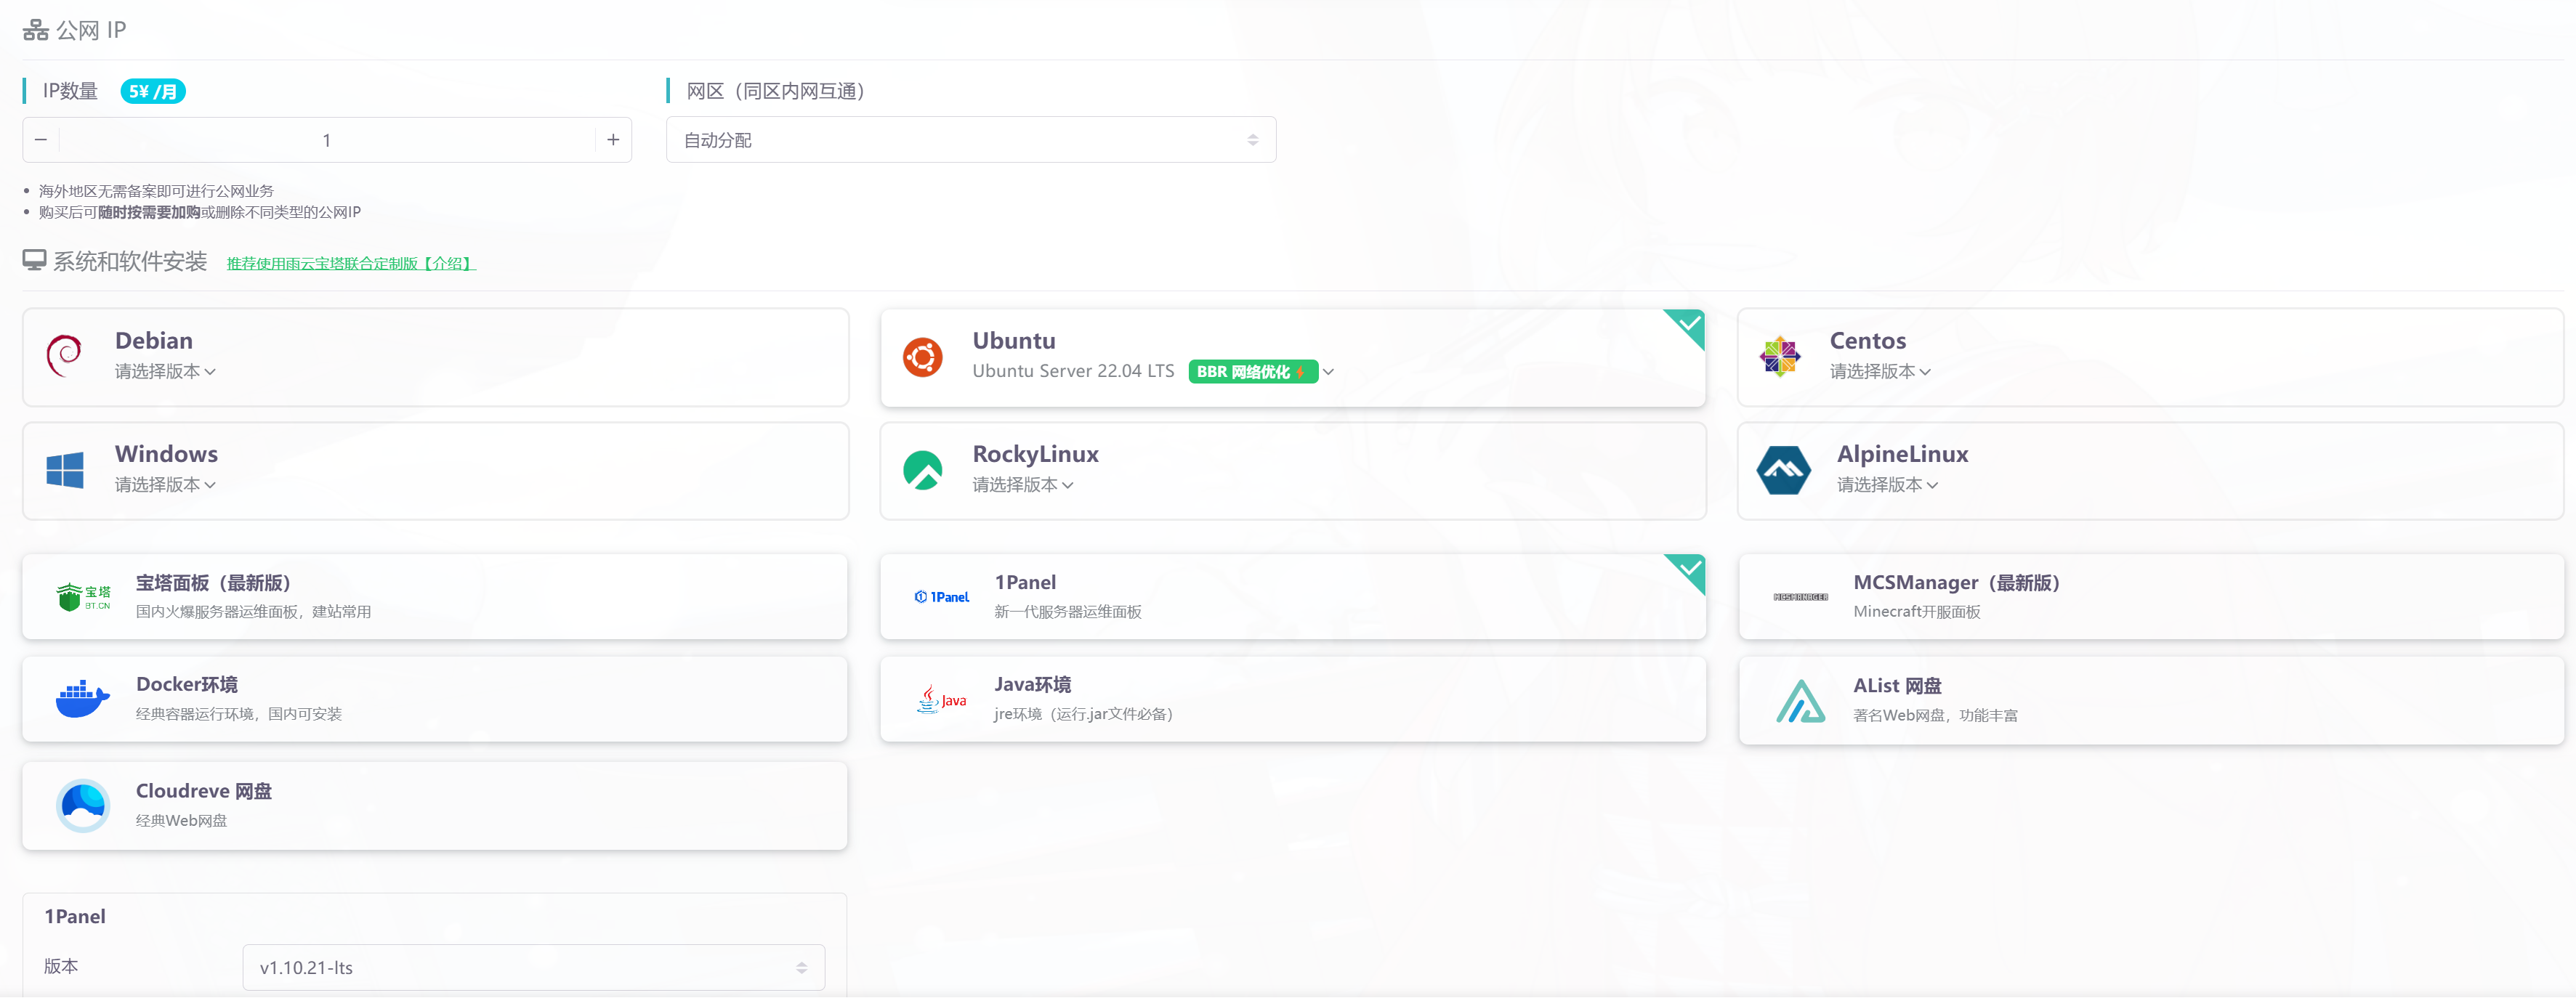Increase IP数量 with plus button
The width and height of the screenshot is (2576, 998).
[x=613, y=140]
